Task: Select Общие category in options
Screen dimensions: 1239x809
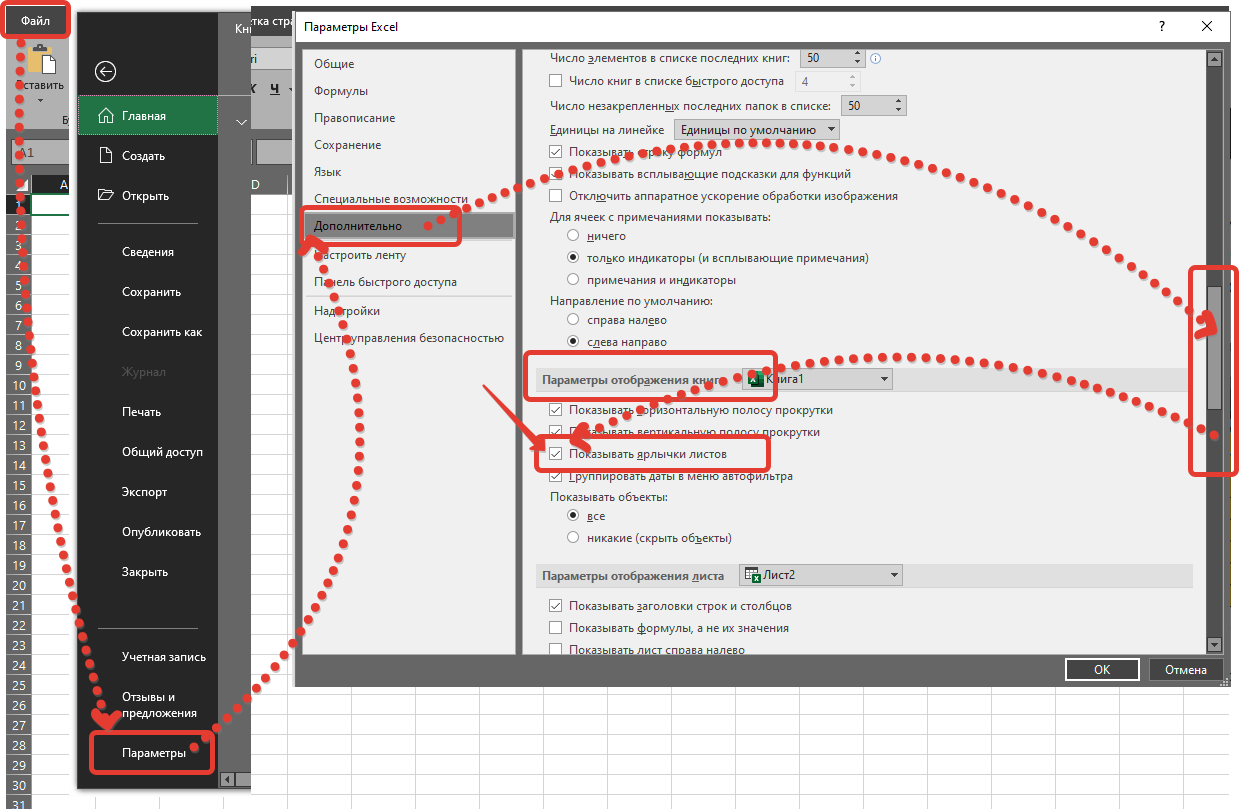Action: pyautogui.click(x=334, y=64)
